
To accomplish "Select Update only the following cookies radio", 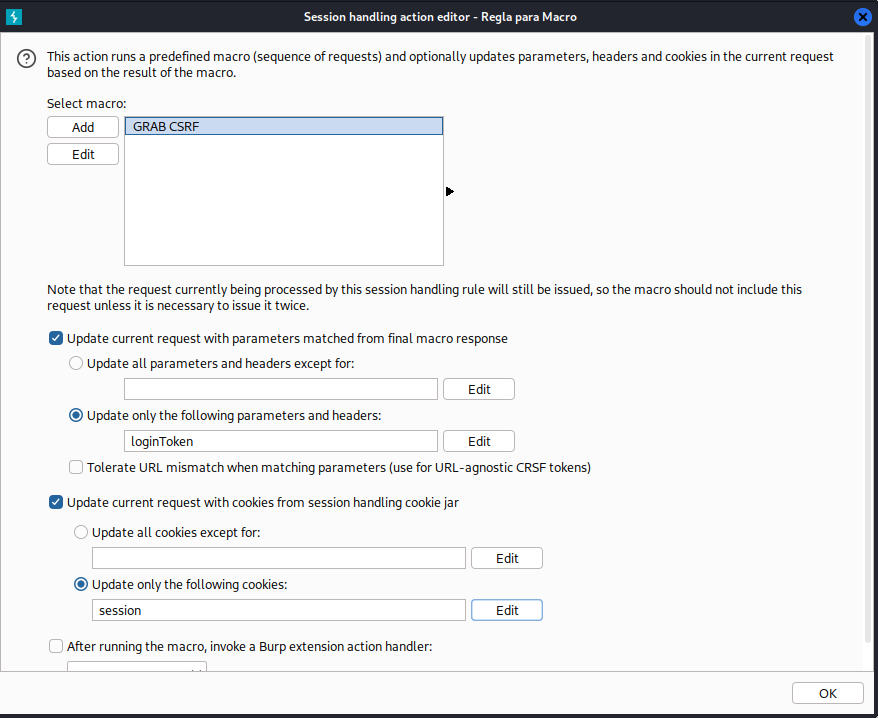I will pyautogui.click(x=81, y=584).
